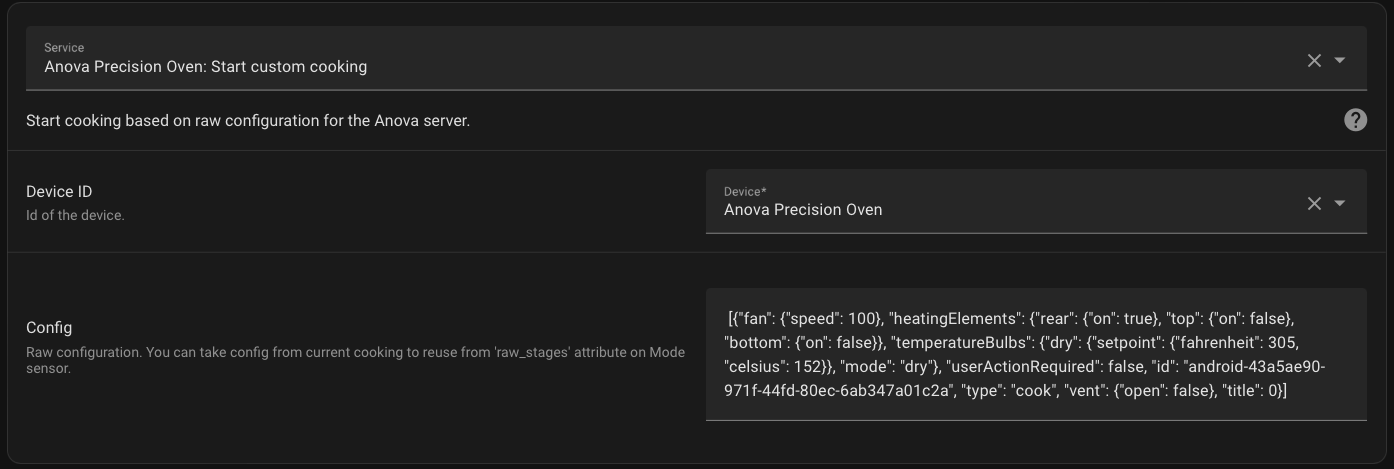Click the small Device* field label
This screenshot has width=1394, height=469.
click(x=745, y=192)
